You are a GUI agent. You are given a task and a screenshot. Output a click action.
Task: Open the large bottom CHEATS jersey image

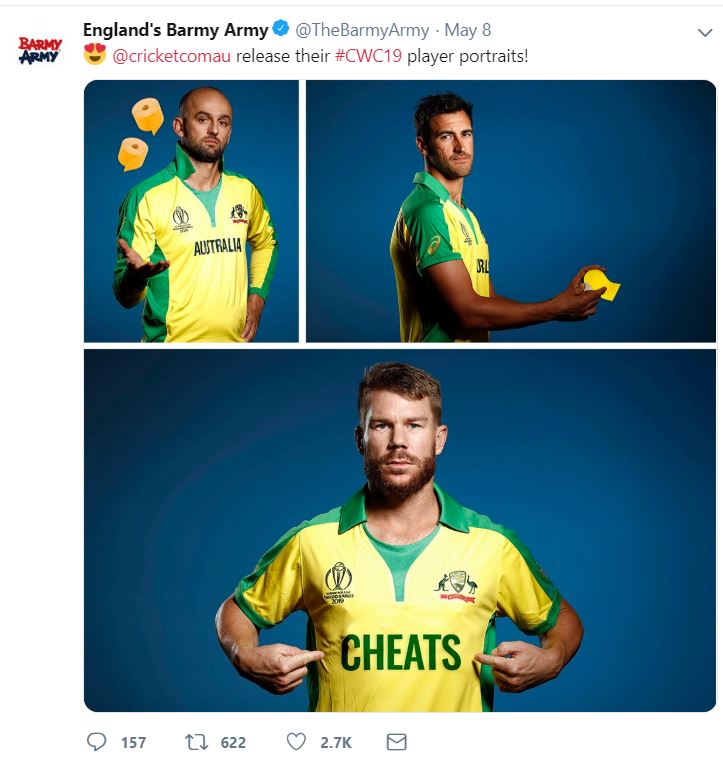400,530
